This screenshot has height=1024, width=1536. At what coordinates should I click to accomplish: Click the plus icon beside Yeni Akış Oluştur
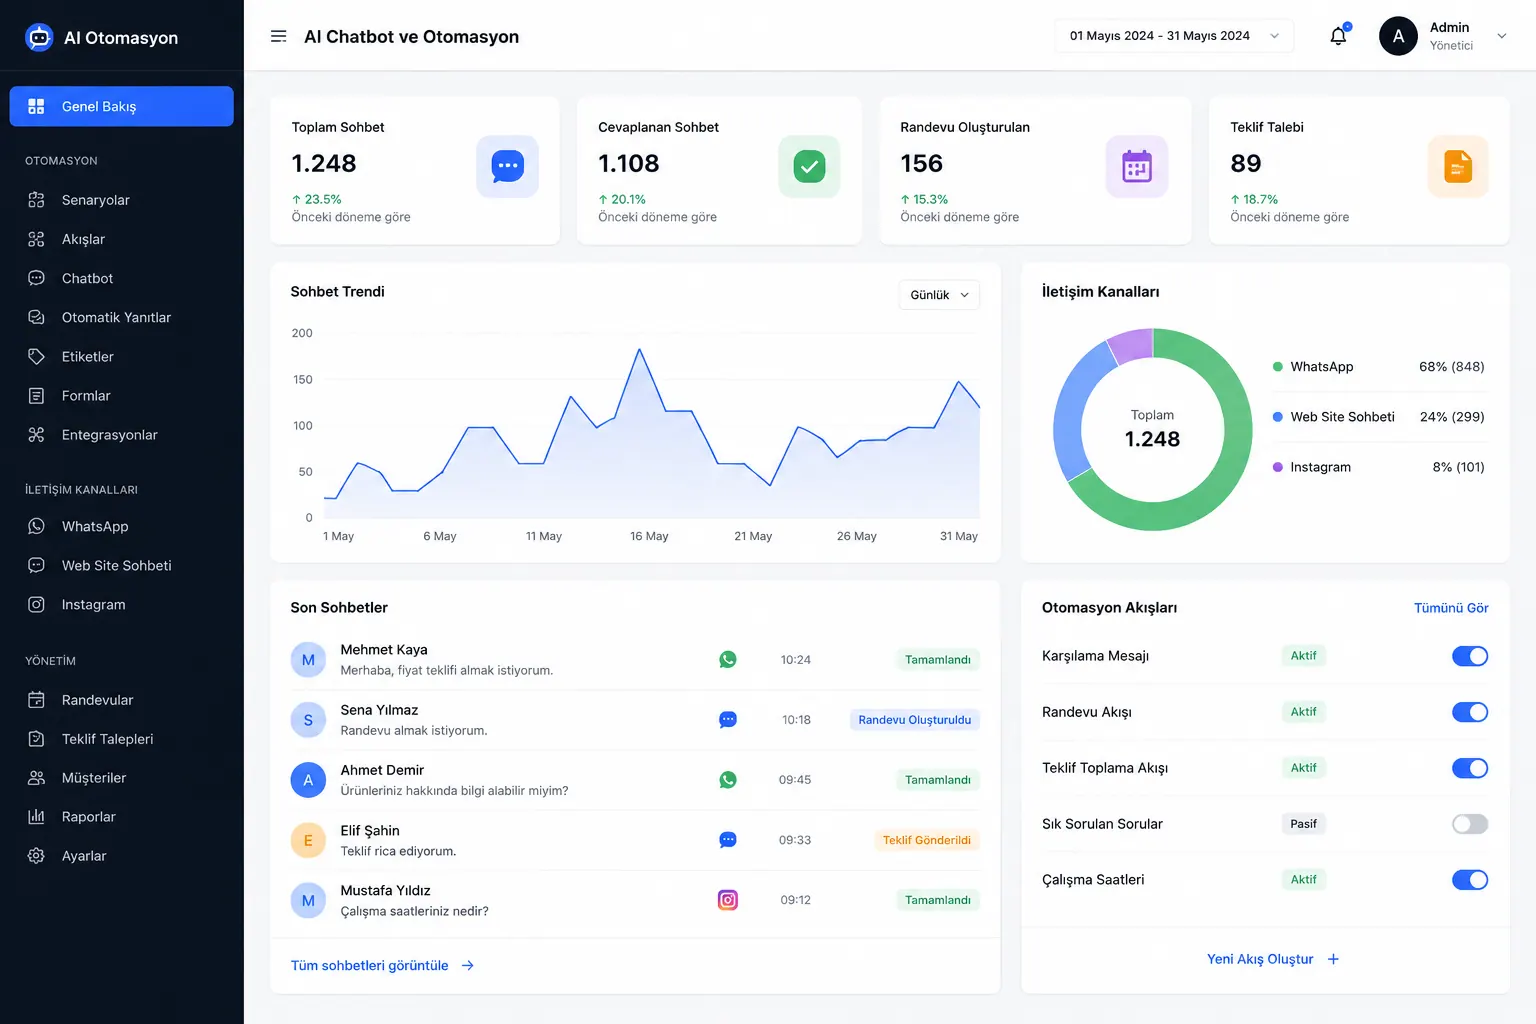[x=1333, y=959]
